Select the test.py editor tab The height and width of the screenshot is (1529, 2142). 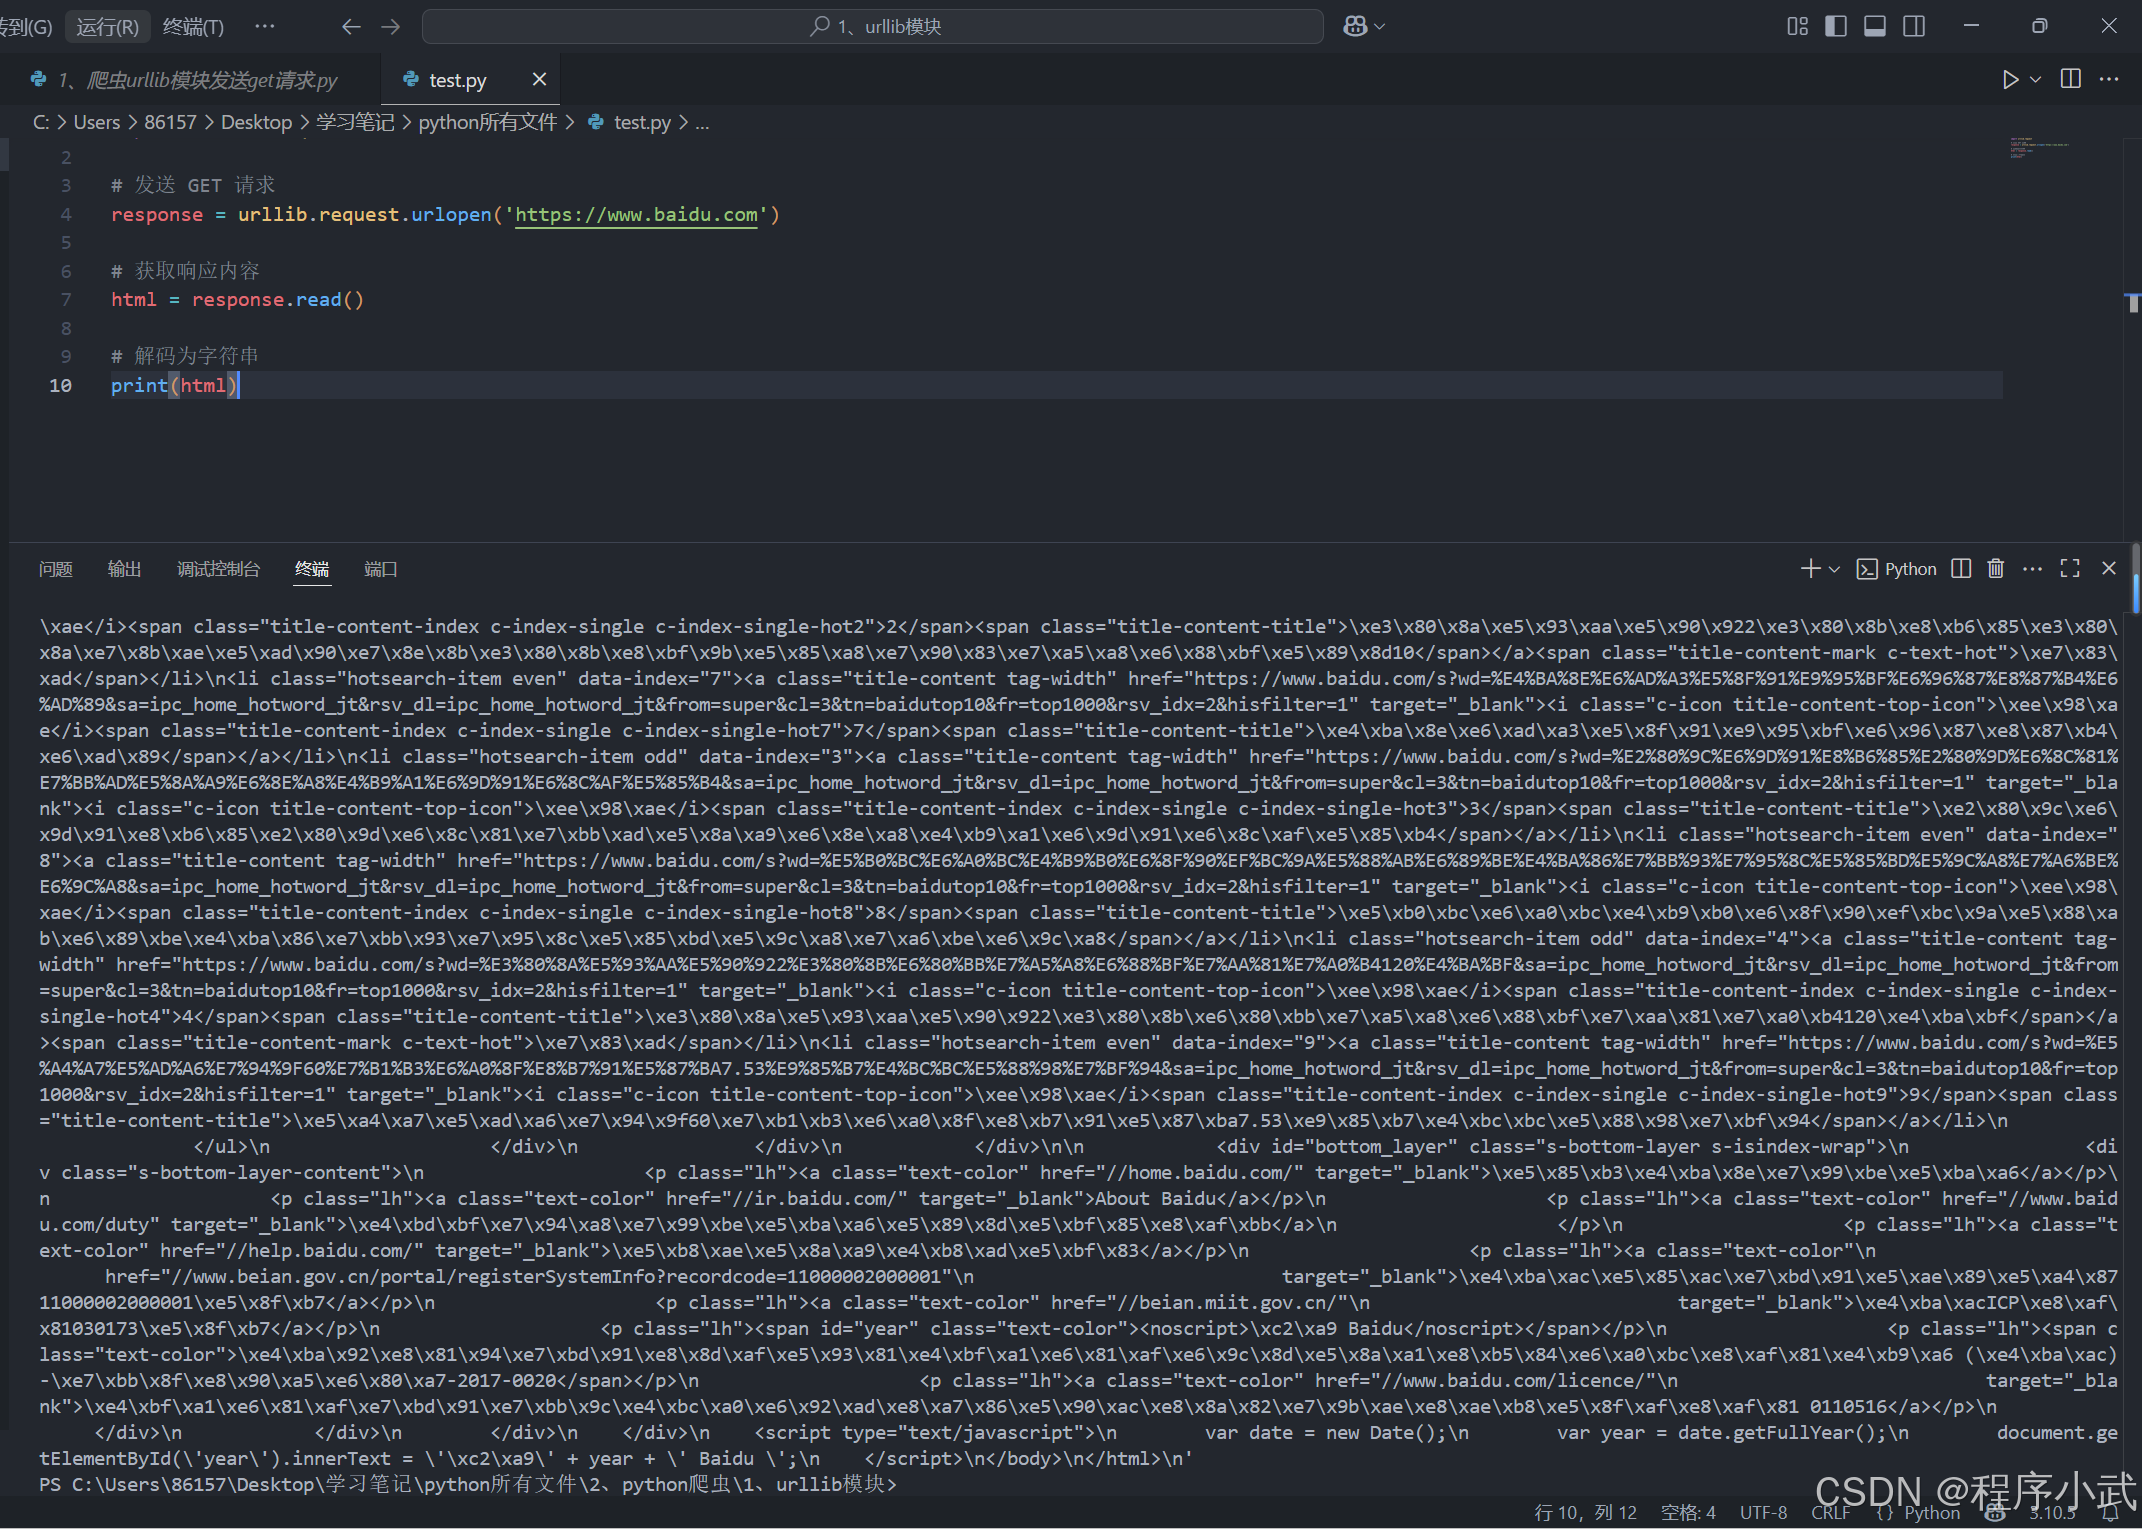pyautogui.click(x=458, y=80)
